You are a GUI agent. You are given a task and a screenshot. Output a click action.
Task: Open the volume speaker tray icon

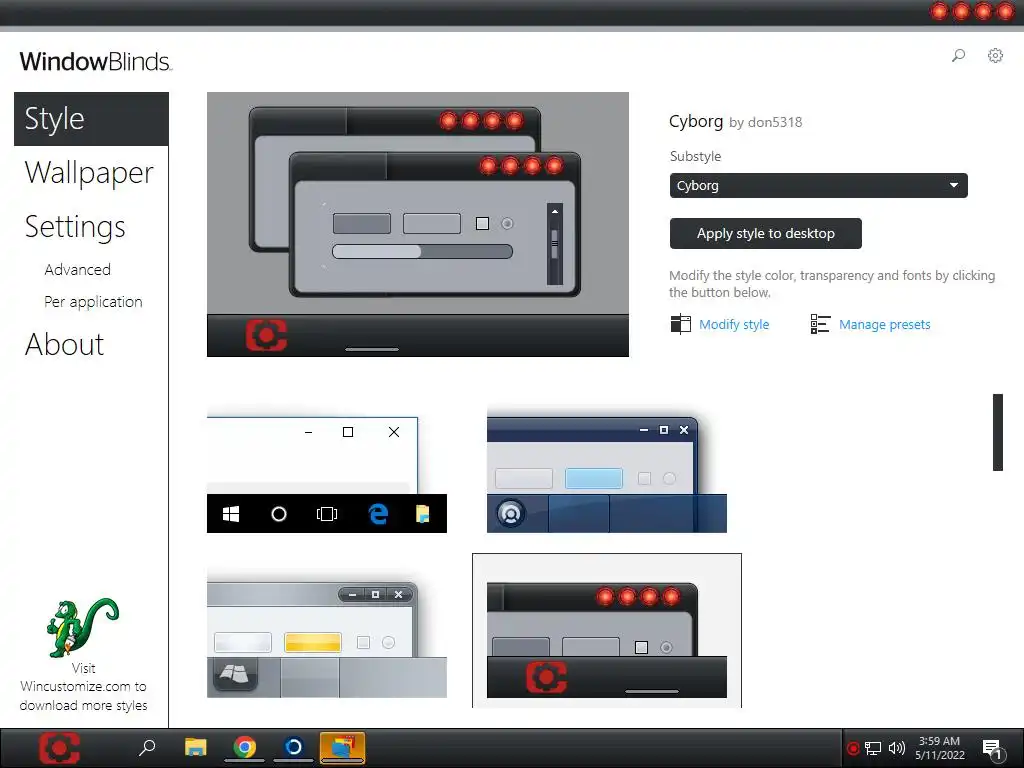point(897,748)
